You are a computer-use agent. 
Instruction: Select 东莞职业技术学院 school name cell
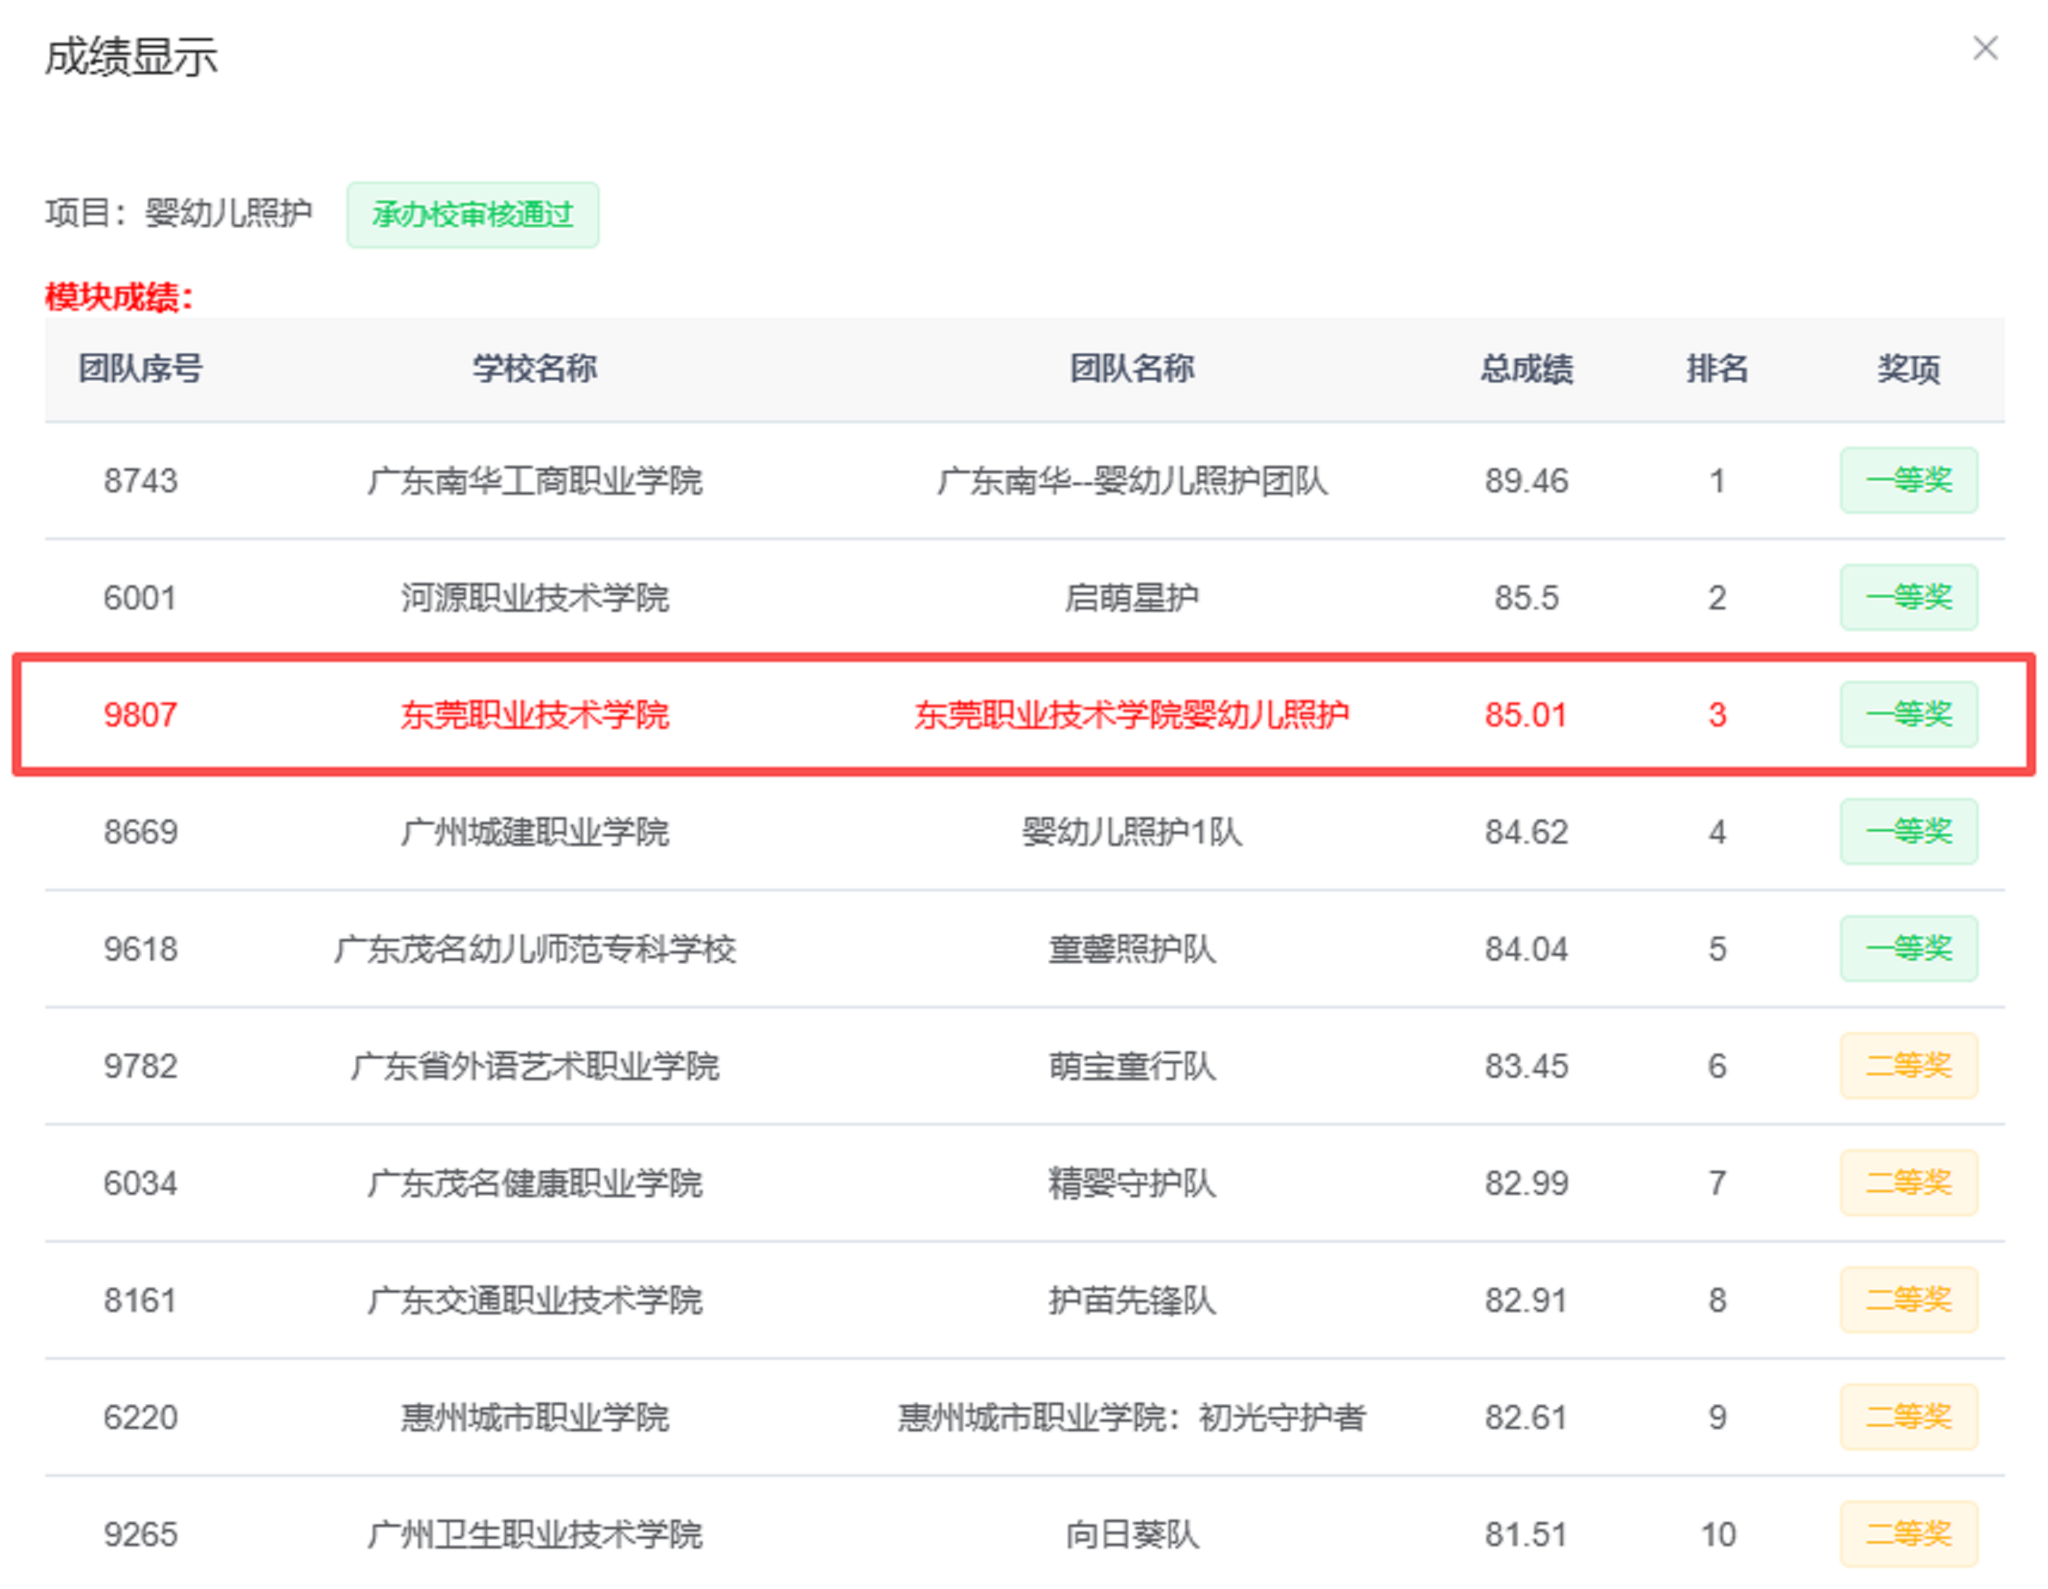[534, 714]
